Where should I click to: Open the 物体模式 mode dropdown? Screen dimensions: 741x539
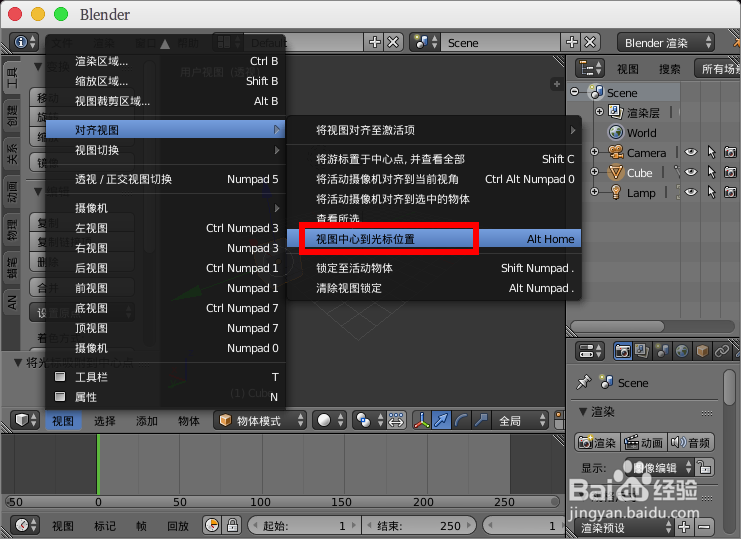click(x=260, y=420)
